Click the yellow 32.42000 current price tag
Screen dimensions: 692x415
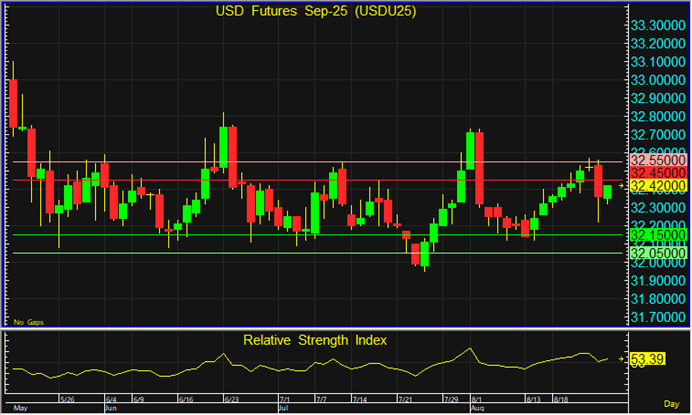657,186
